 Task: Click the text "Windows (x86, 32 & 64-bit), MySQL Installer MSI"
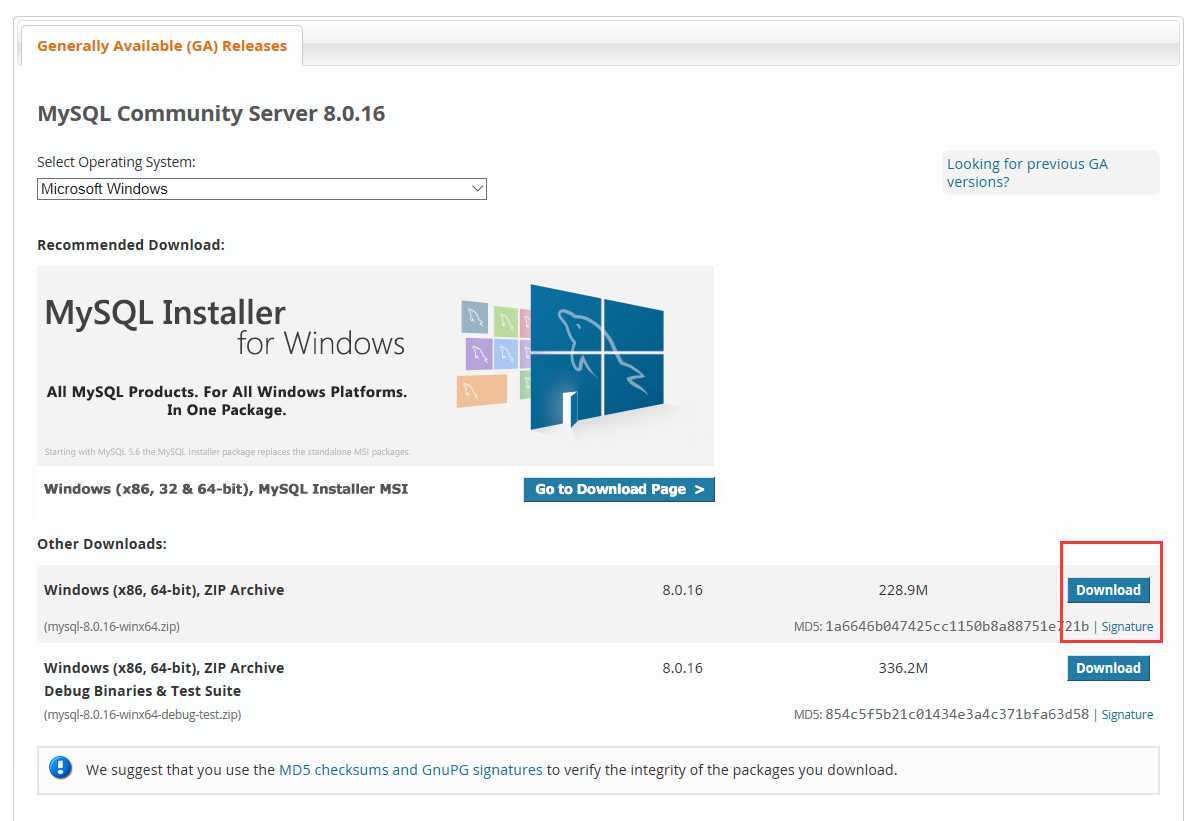click(226, 489)
